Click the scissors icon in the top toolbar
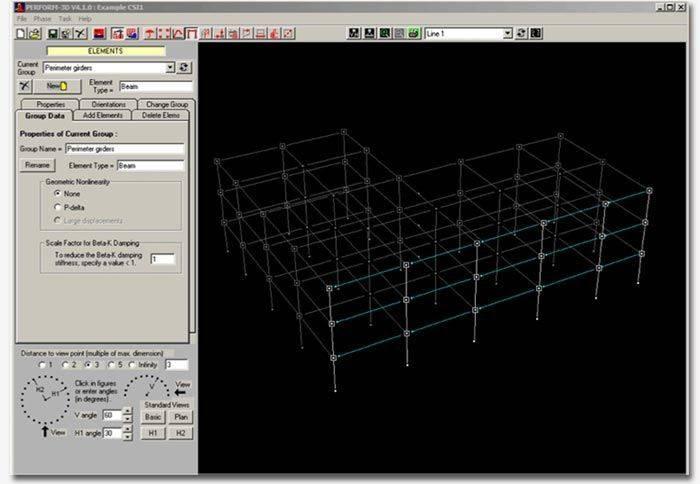The width and height of the screenshot is (700, 484). (x=80, y=33)
